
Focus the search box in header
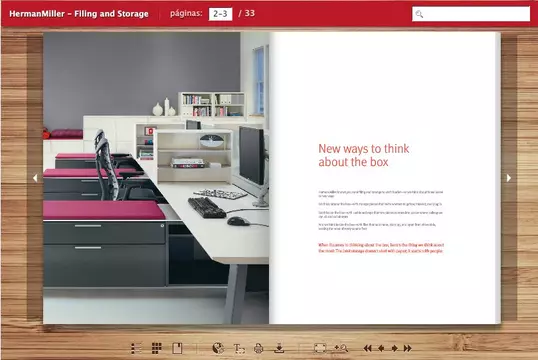tap(471, 14)
